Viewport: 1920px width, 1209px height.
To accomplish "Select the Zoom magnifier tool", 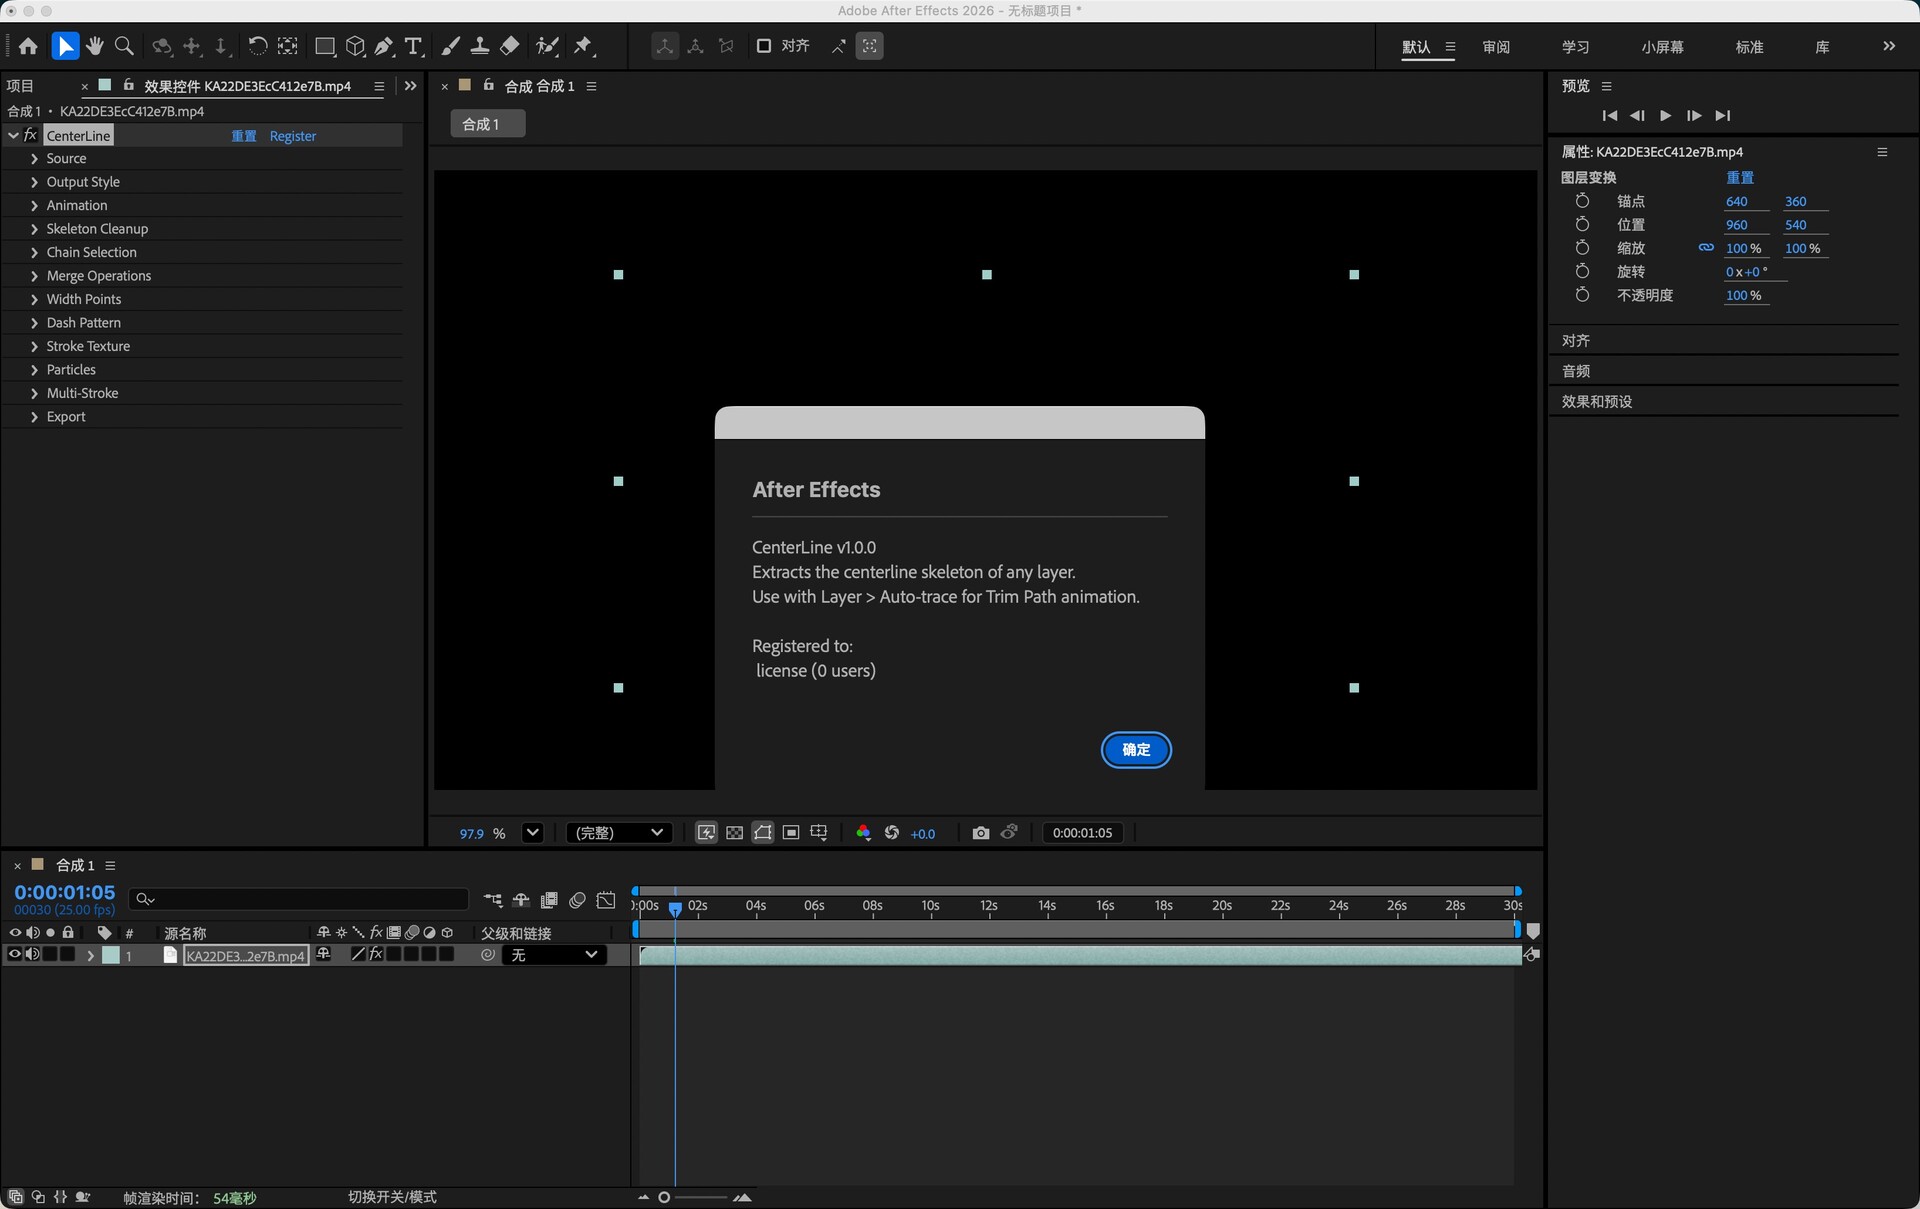I will click(125, 46).
